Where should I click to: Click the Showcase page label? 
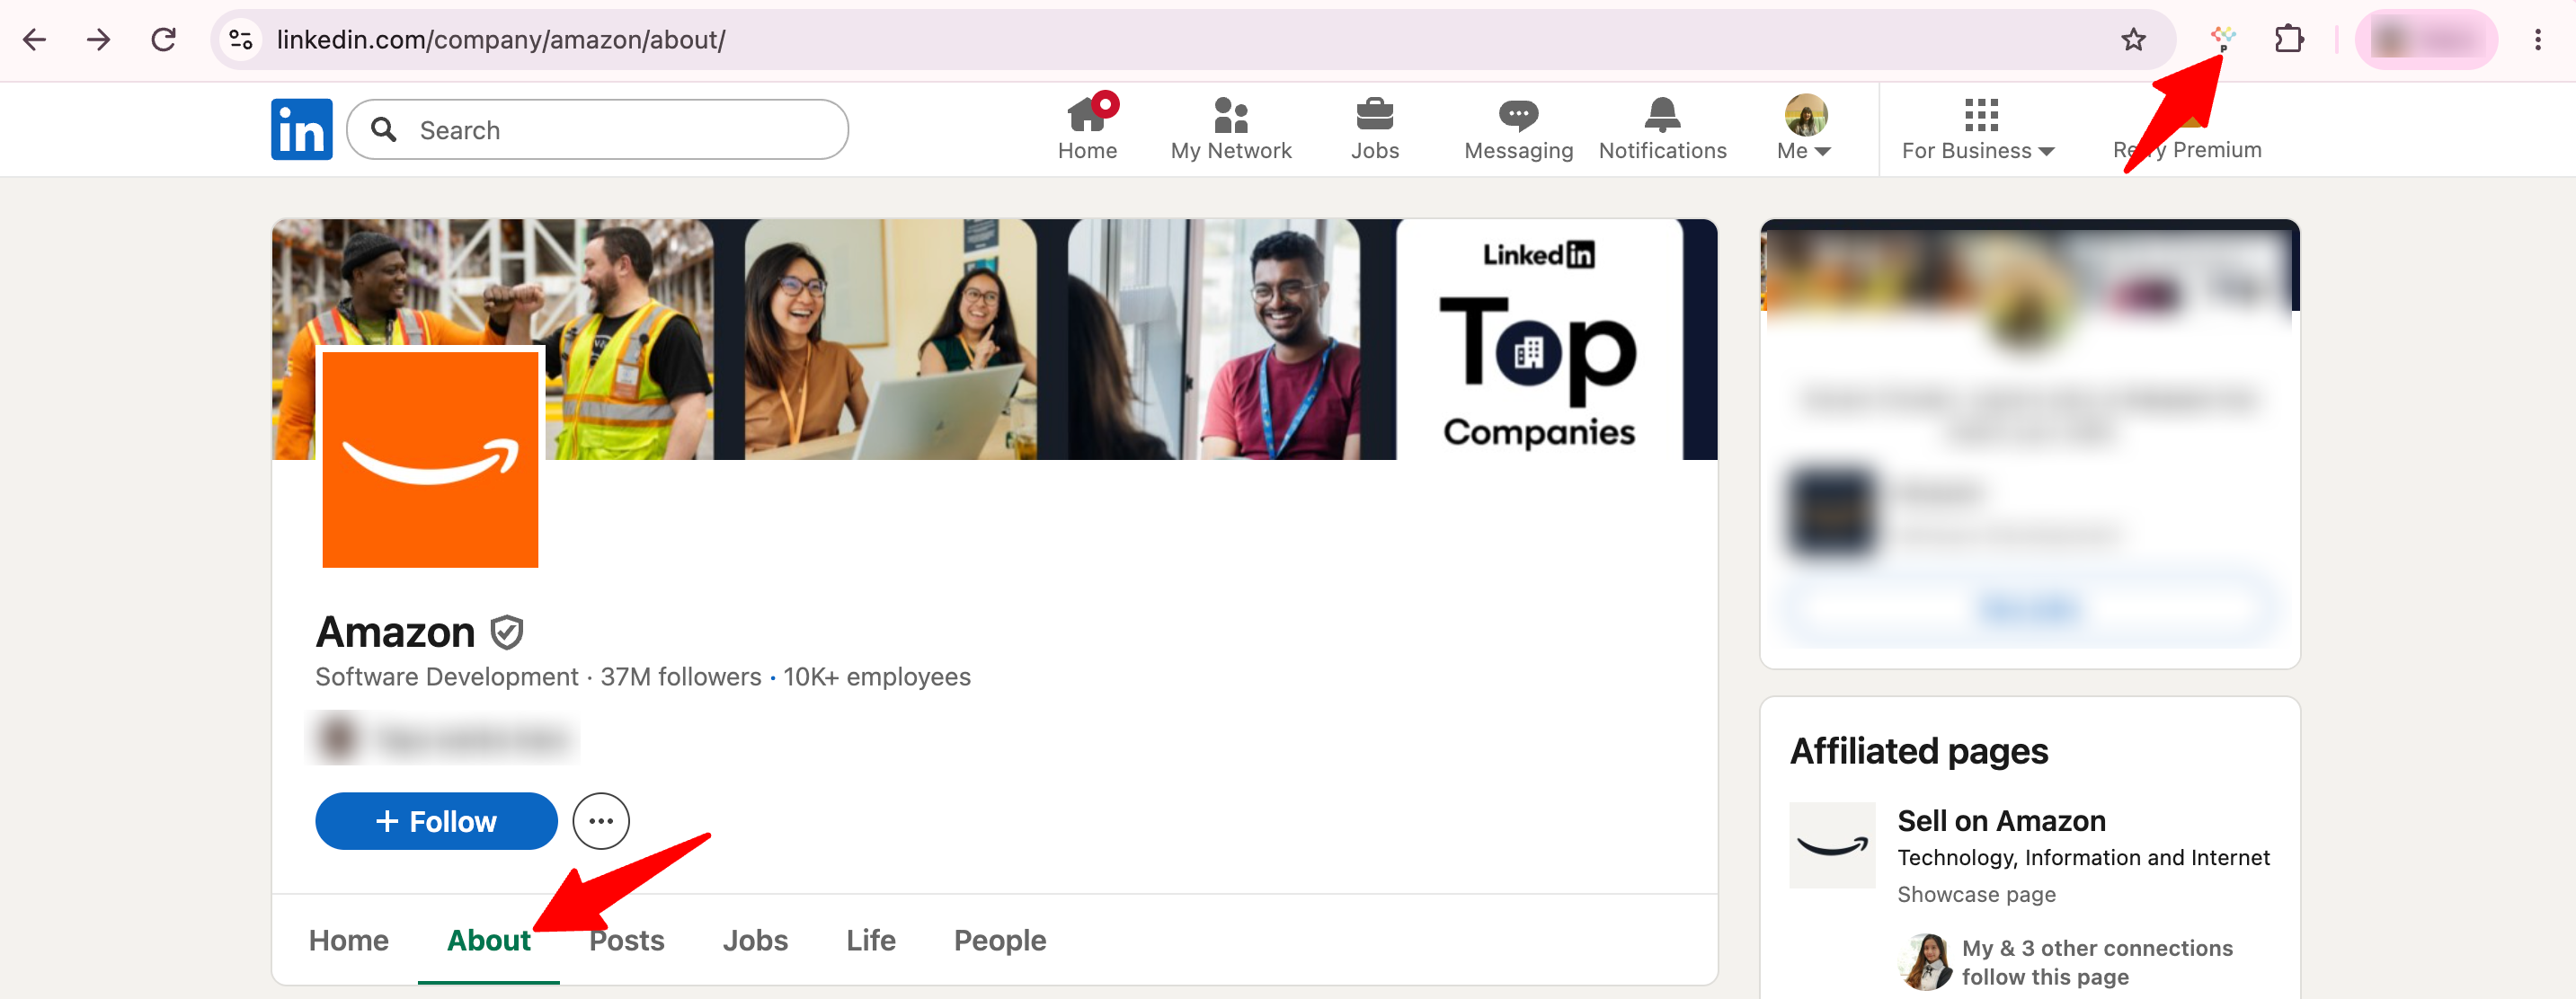pyautogui.click(x=1976, y=894)
